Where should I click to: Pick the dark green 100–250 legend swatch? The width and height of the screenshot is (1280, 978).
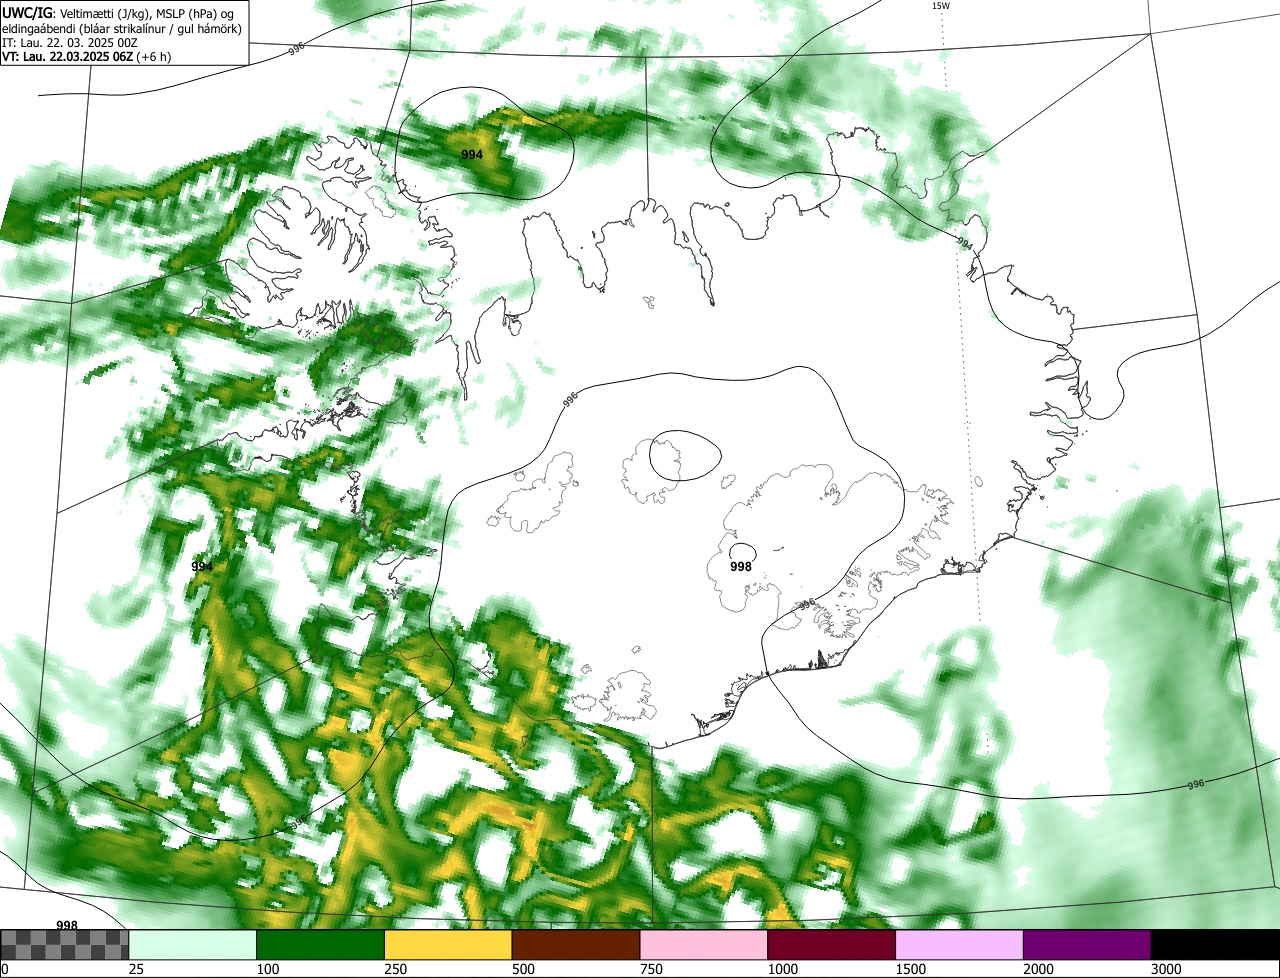pos(321,945)
